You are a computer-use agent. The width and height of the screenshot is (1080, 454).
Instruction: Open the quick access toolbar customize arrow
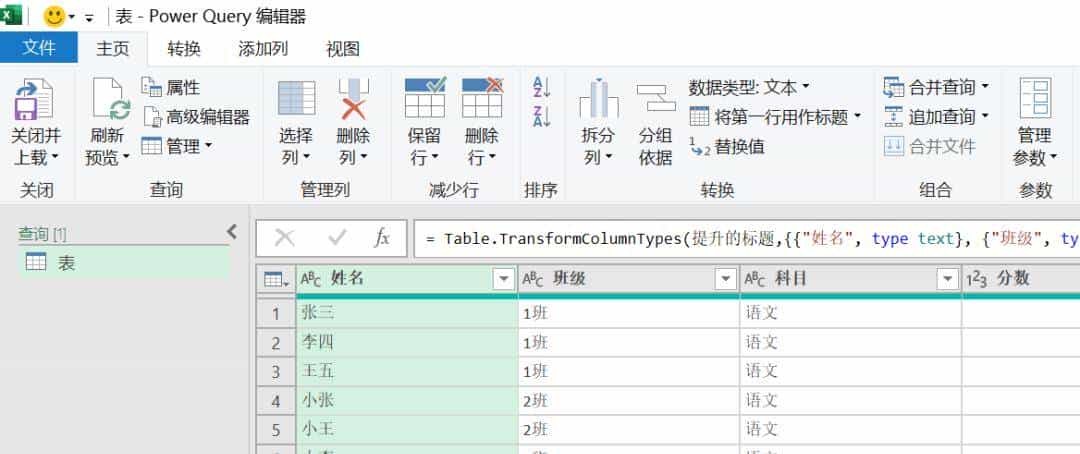[x=89, y=18]
